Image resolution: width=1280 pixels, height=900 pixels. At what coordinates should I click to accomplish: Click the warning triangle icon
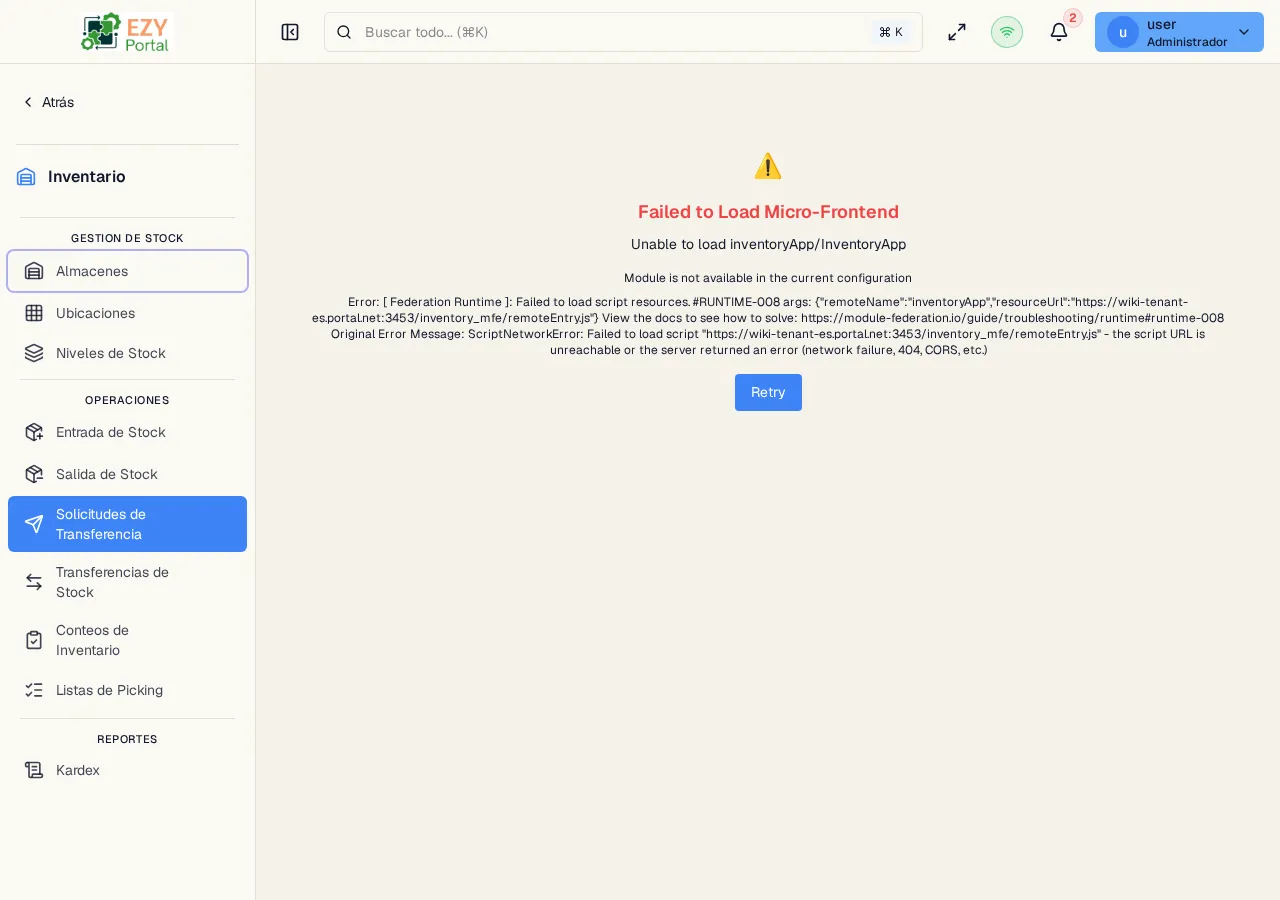[x=768, y=166]
